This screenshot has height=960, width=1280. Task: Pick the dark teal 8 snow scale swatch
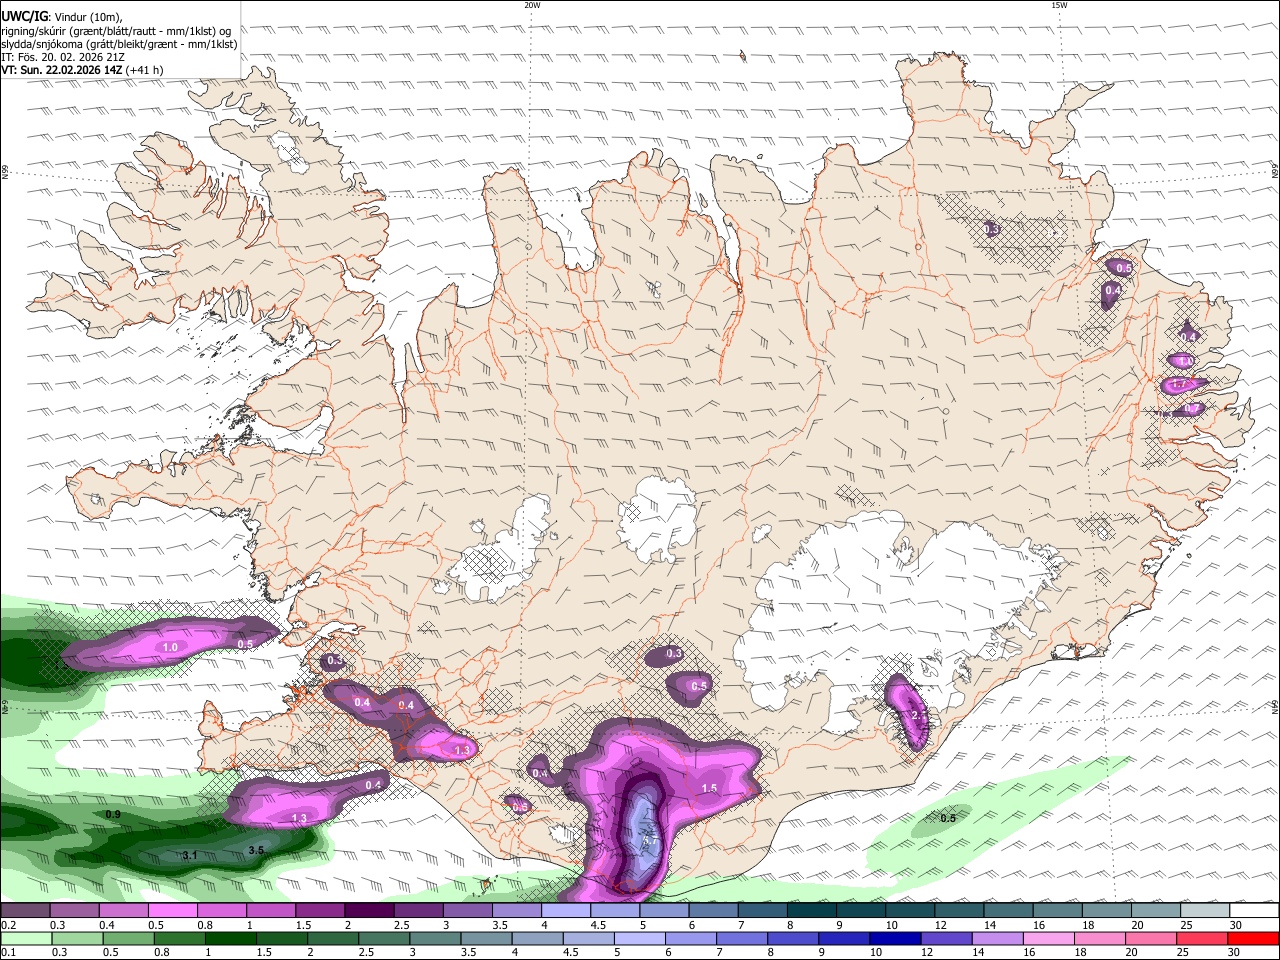pyautogui.click(x=812, y=911)
